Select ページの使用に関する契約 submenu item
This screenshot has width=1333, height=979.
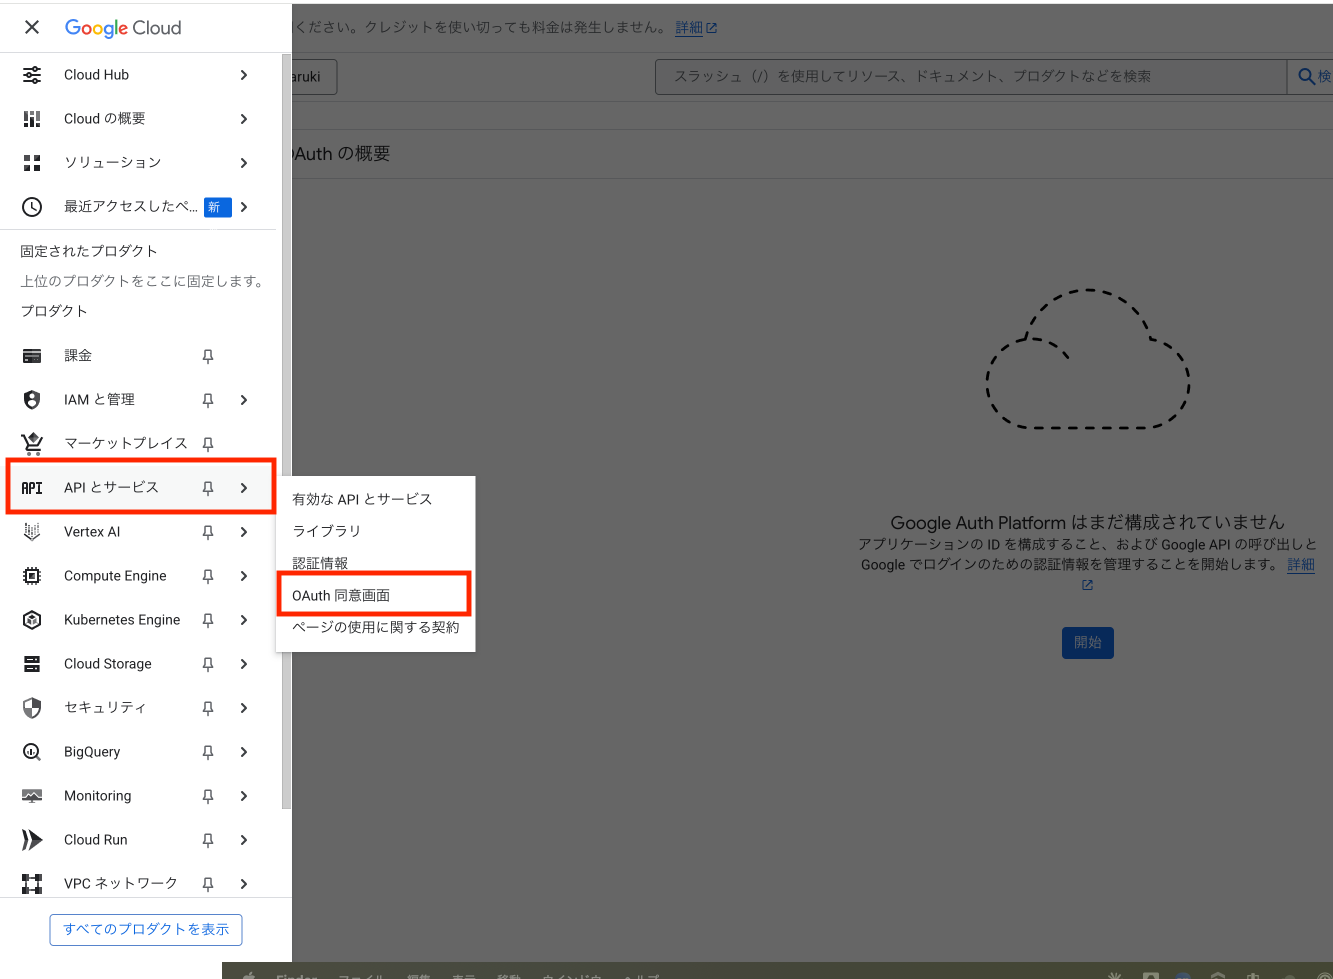pos(375,627)
